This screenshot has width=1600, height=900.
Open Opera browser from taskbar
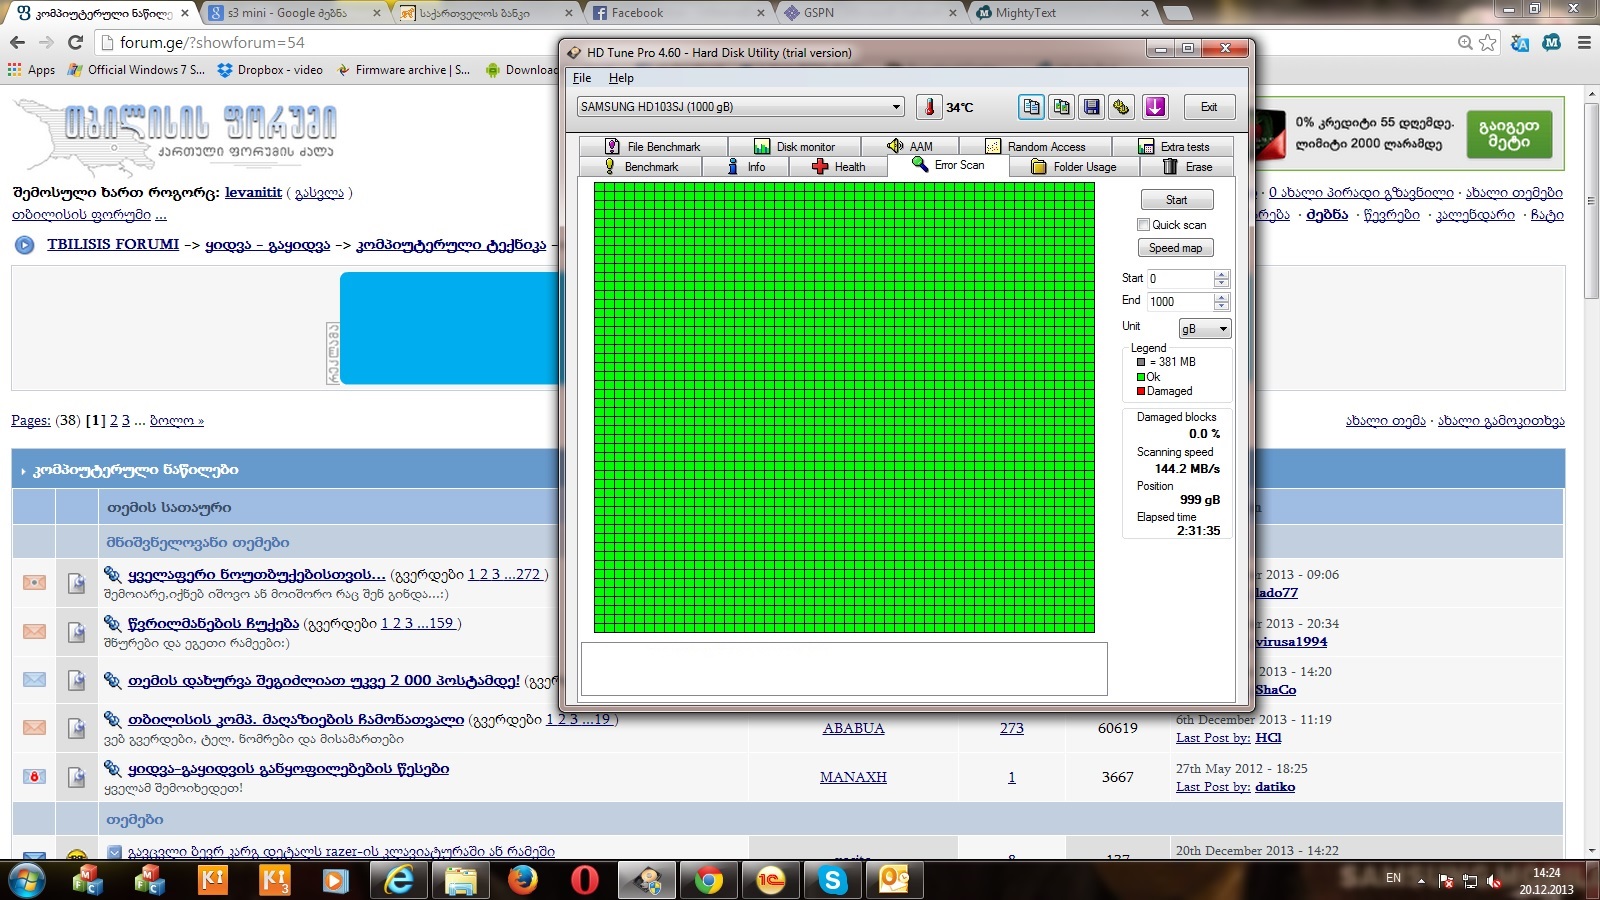tap(585, 881)
